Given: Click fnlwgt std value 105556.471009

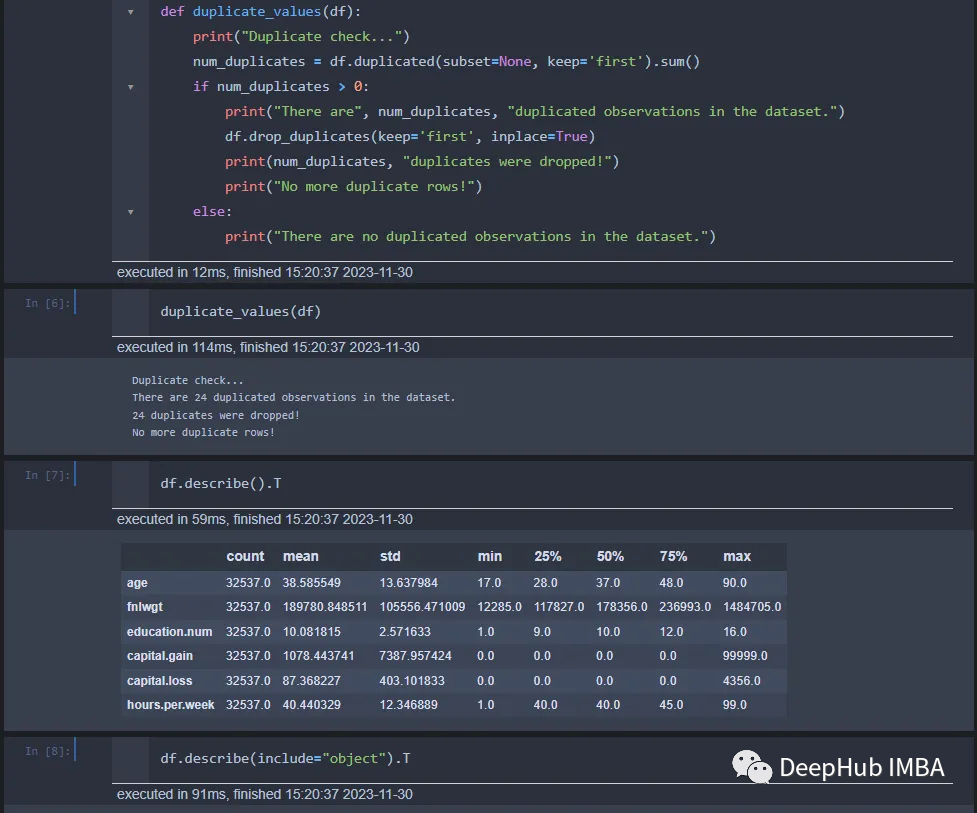Looking at the screenshot, I should (422, 607).
